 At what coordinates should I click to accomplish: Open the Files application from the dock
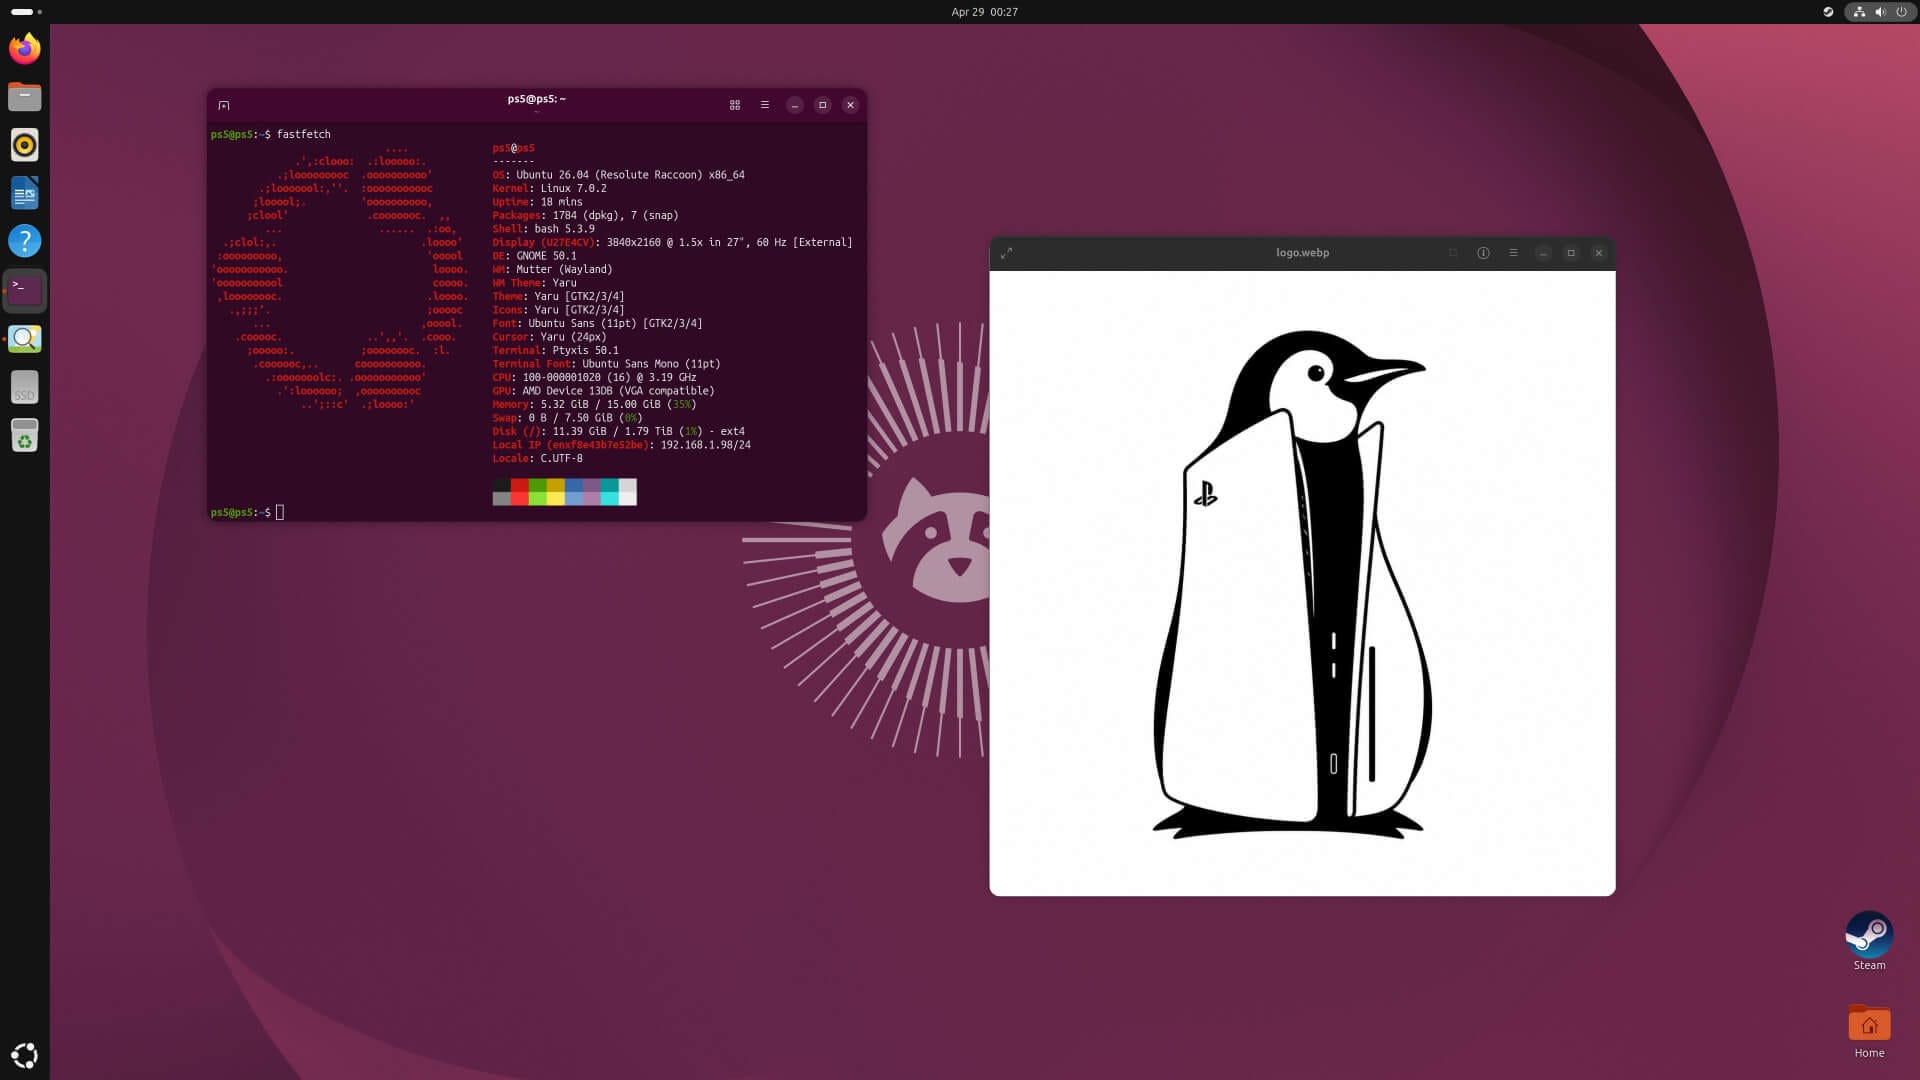coord(25,96)
